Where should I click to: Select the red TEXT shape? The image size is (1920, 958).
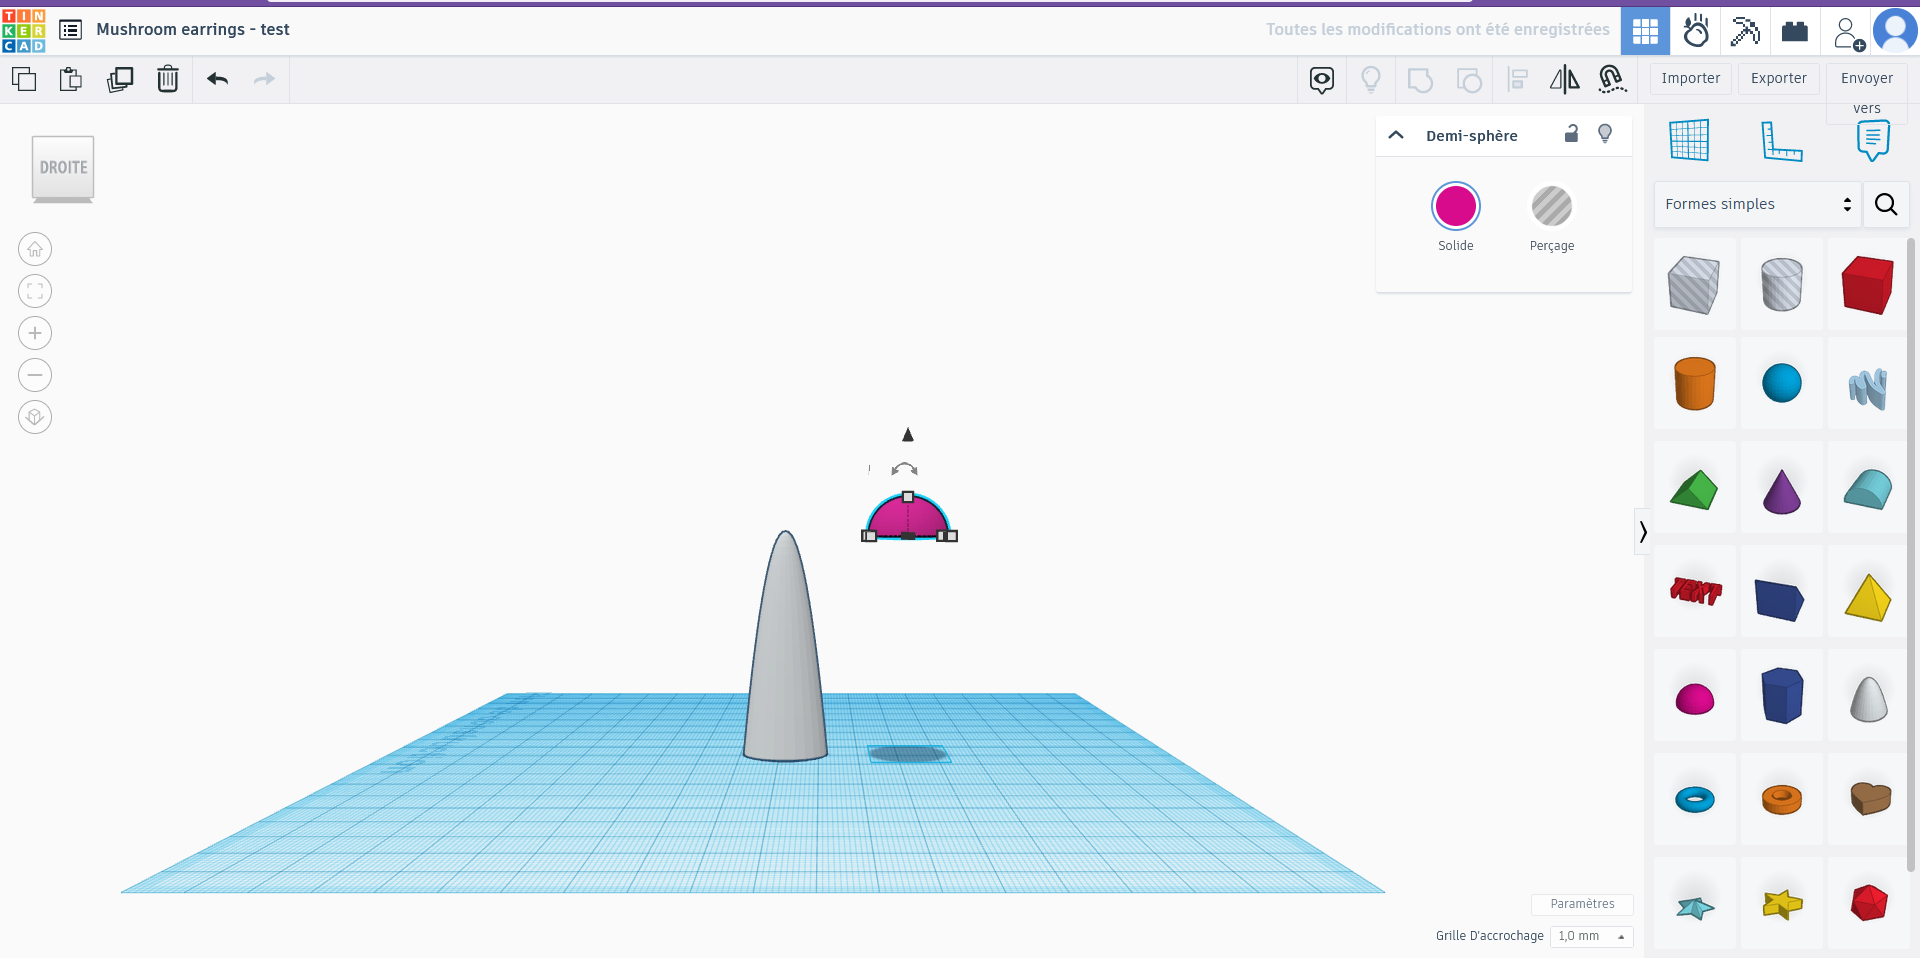tap(1694, 592)
